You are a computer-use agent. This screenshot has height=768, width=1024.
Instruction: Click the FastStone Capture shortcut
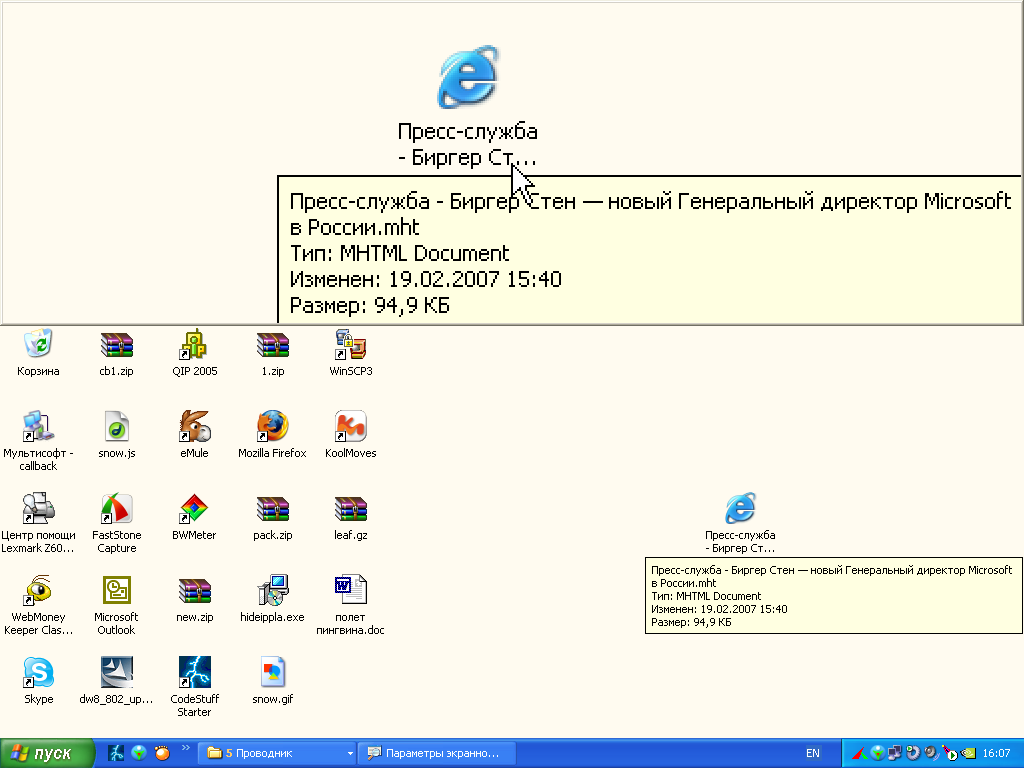coord(116,509)
